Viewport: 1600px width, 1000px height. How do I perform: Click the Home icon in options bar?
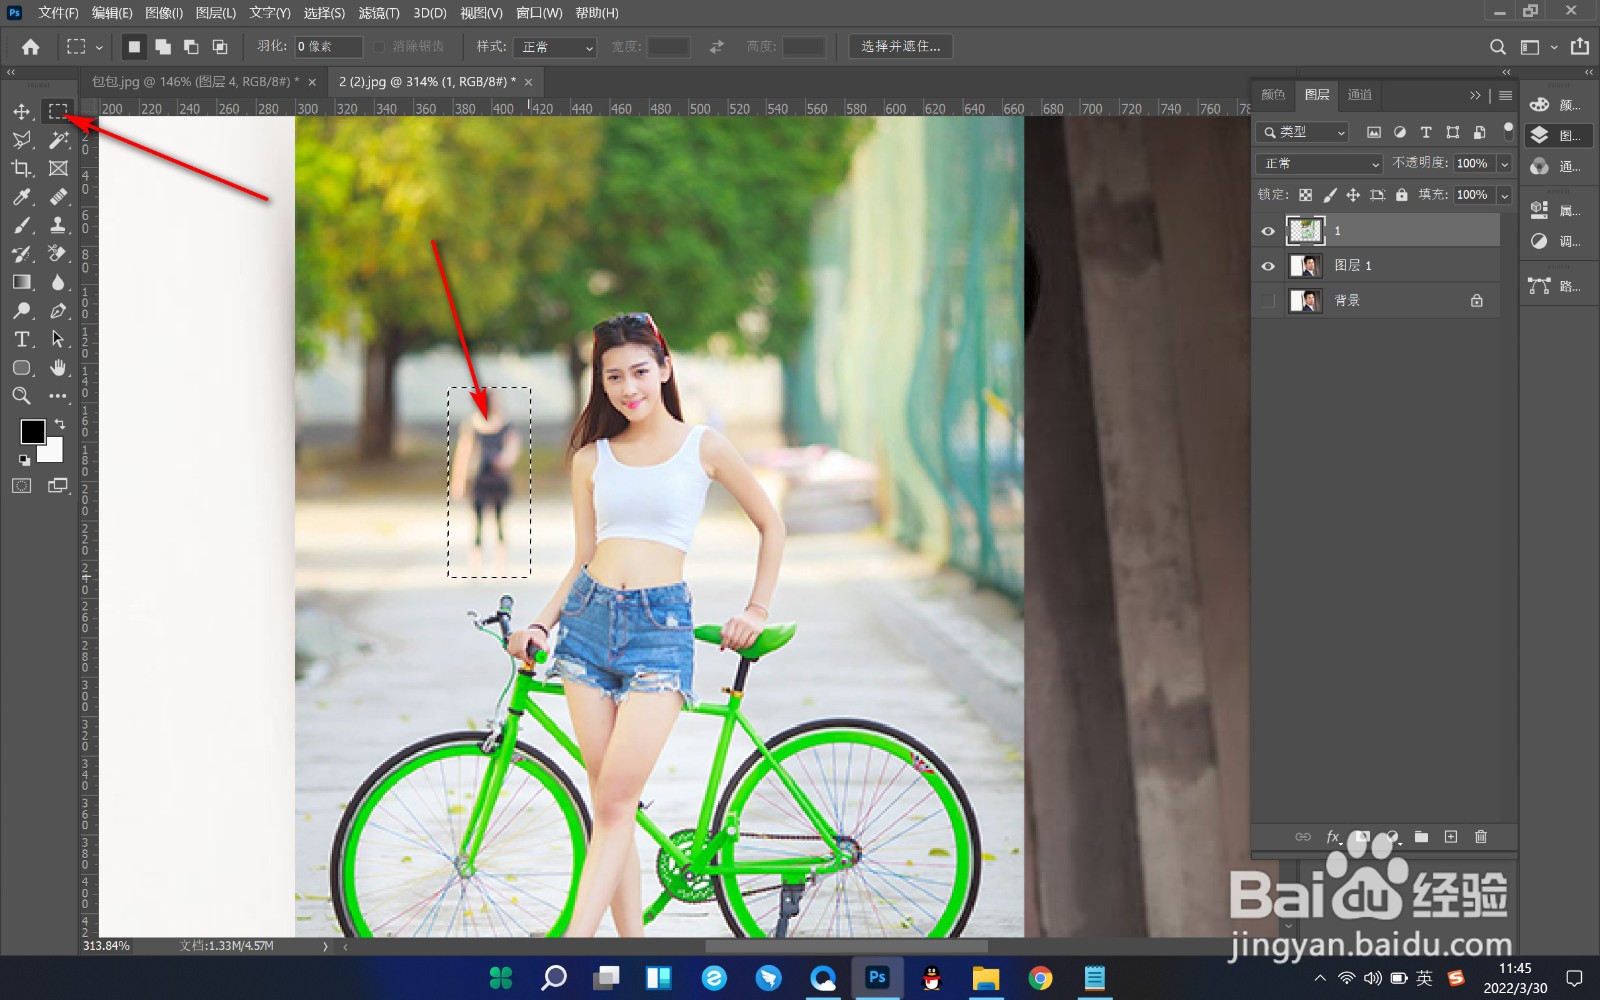[x=31, y=47]
